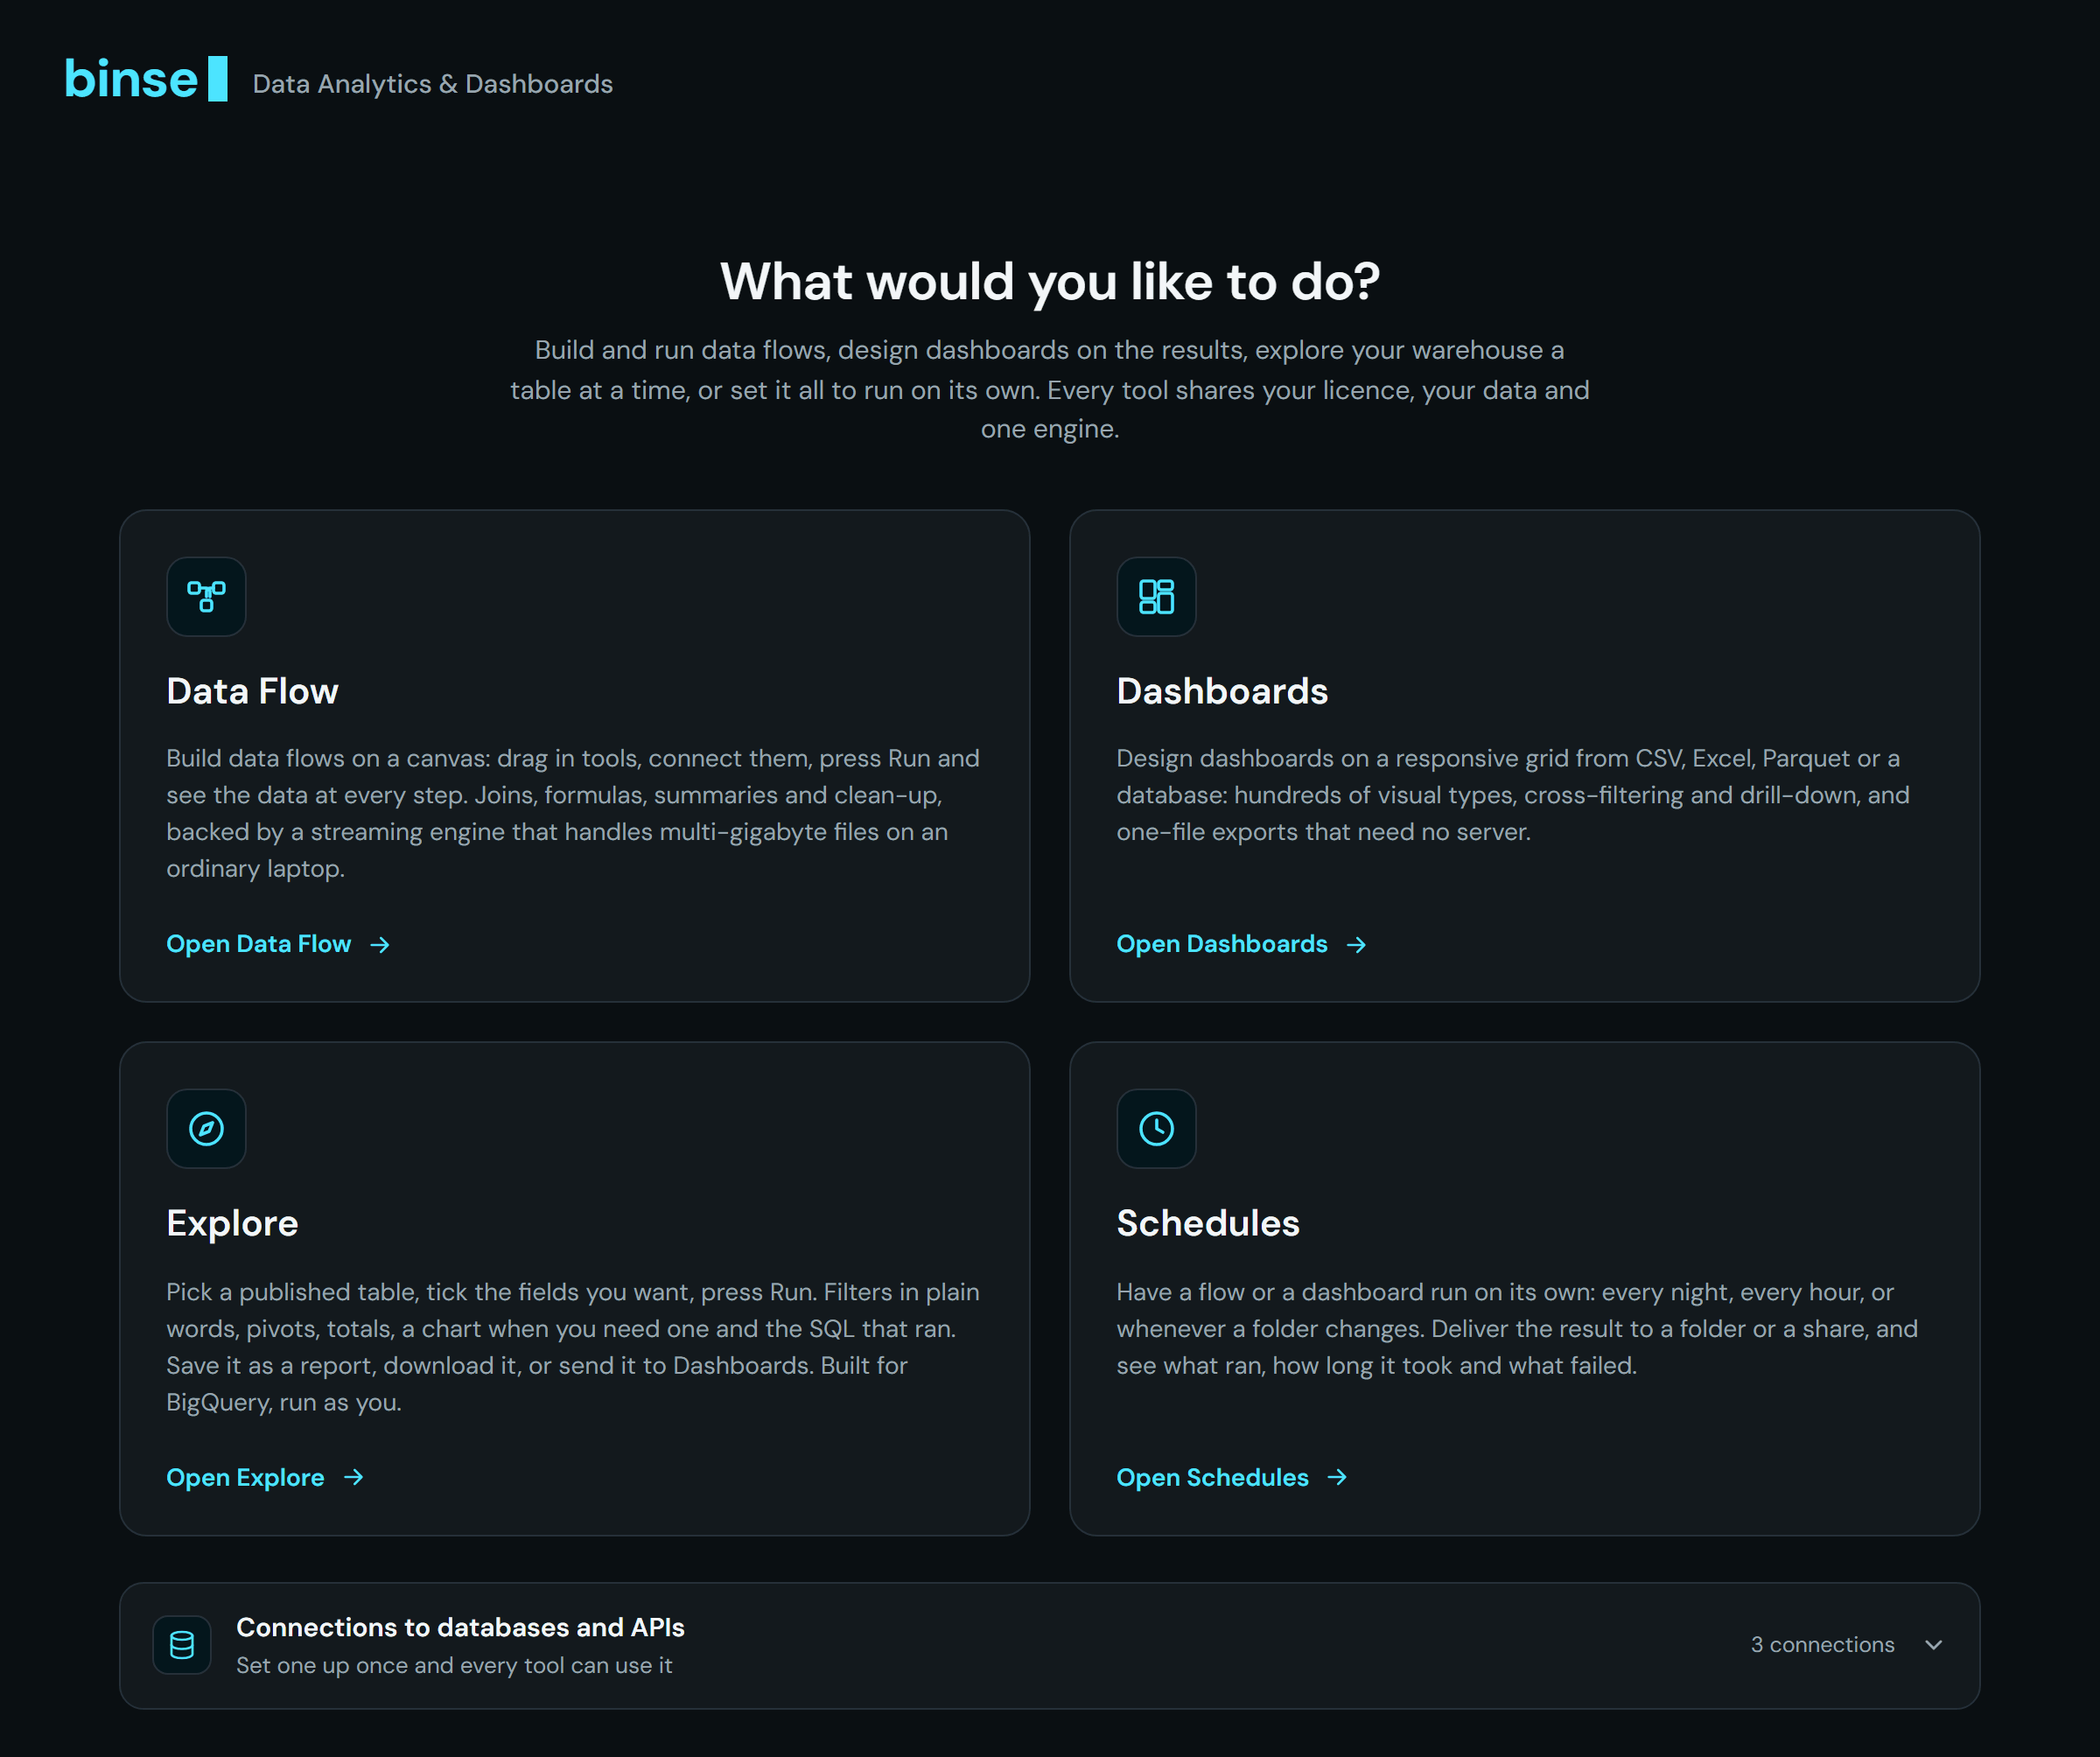2100x1757 pixels.
Task: Click the arrow after Open Schedules
Action: [1337, 1477]
